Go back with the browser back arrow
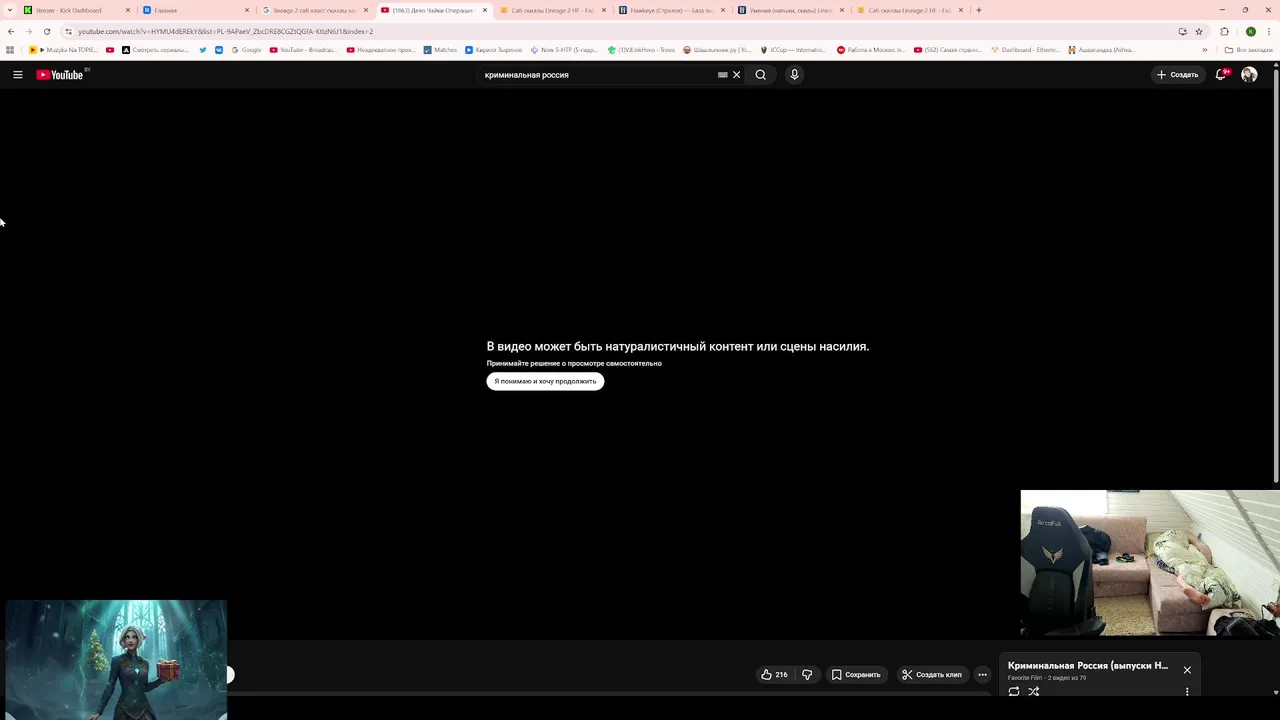 pos(11,31)
